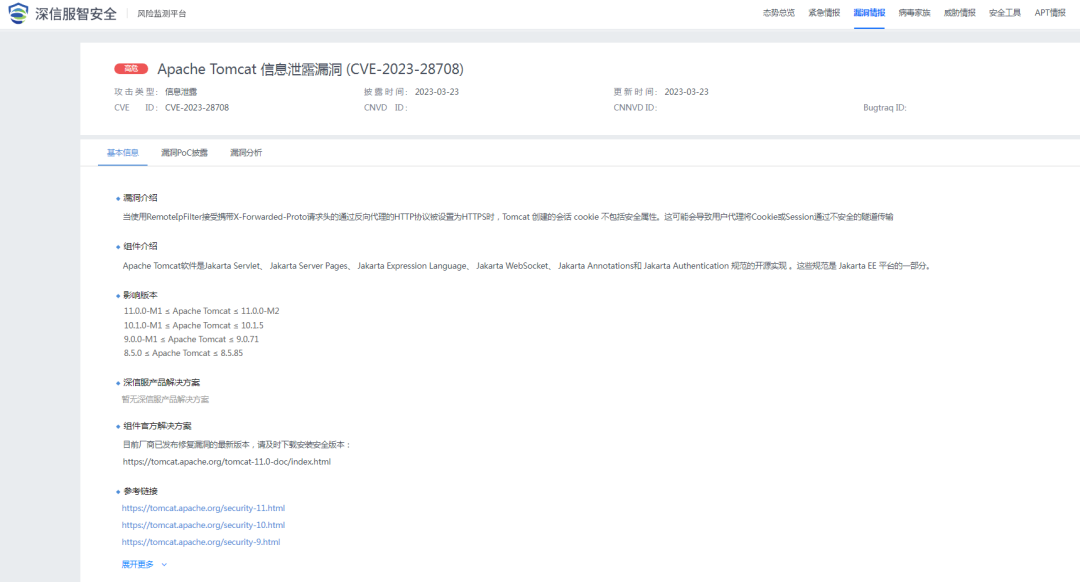
Task: Open the security-10.html reference link
Action: 203,525
